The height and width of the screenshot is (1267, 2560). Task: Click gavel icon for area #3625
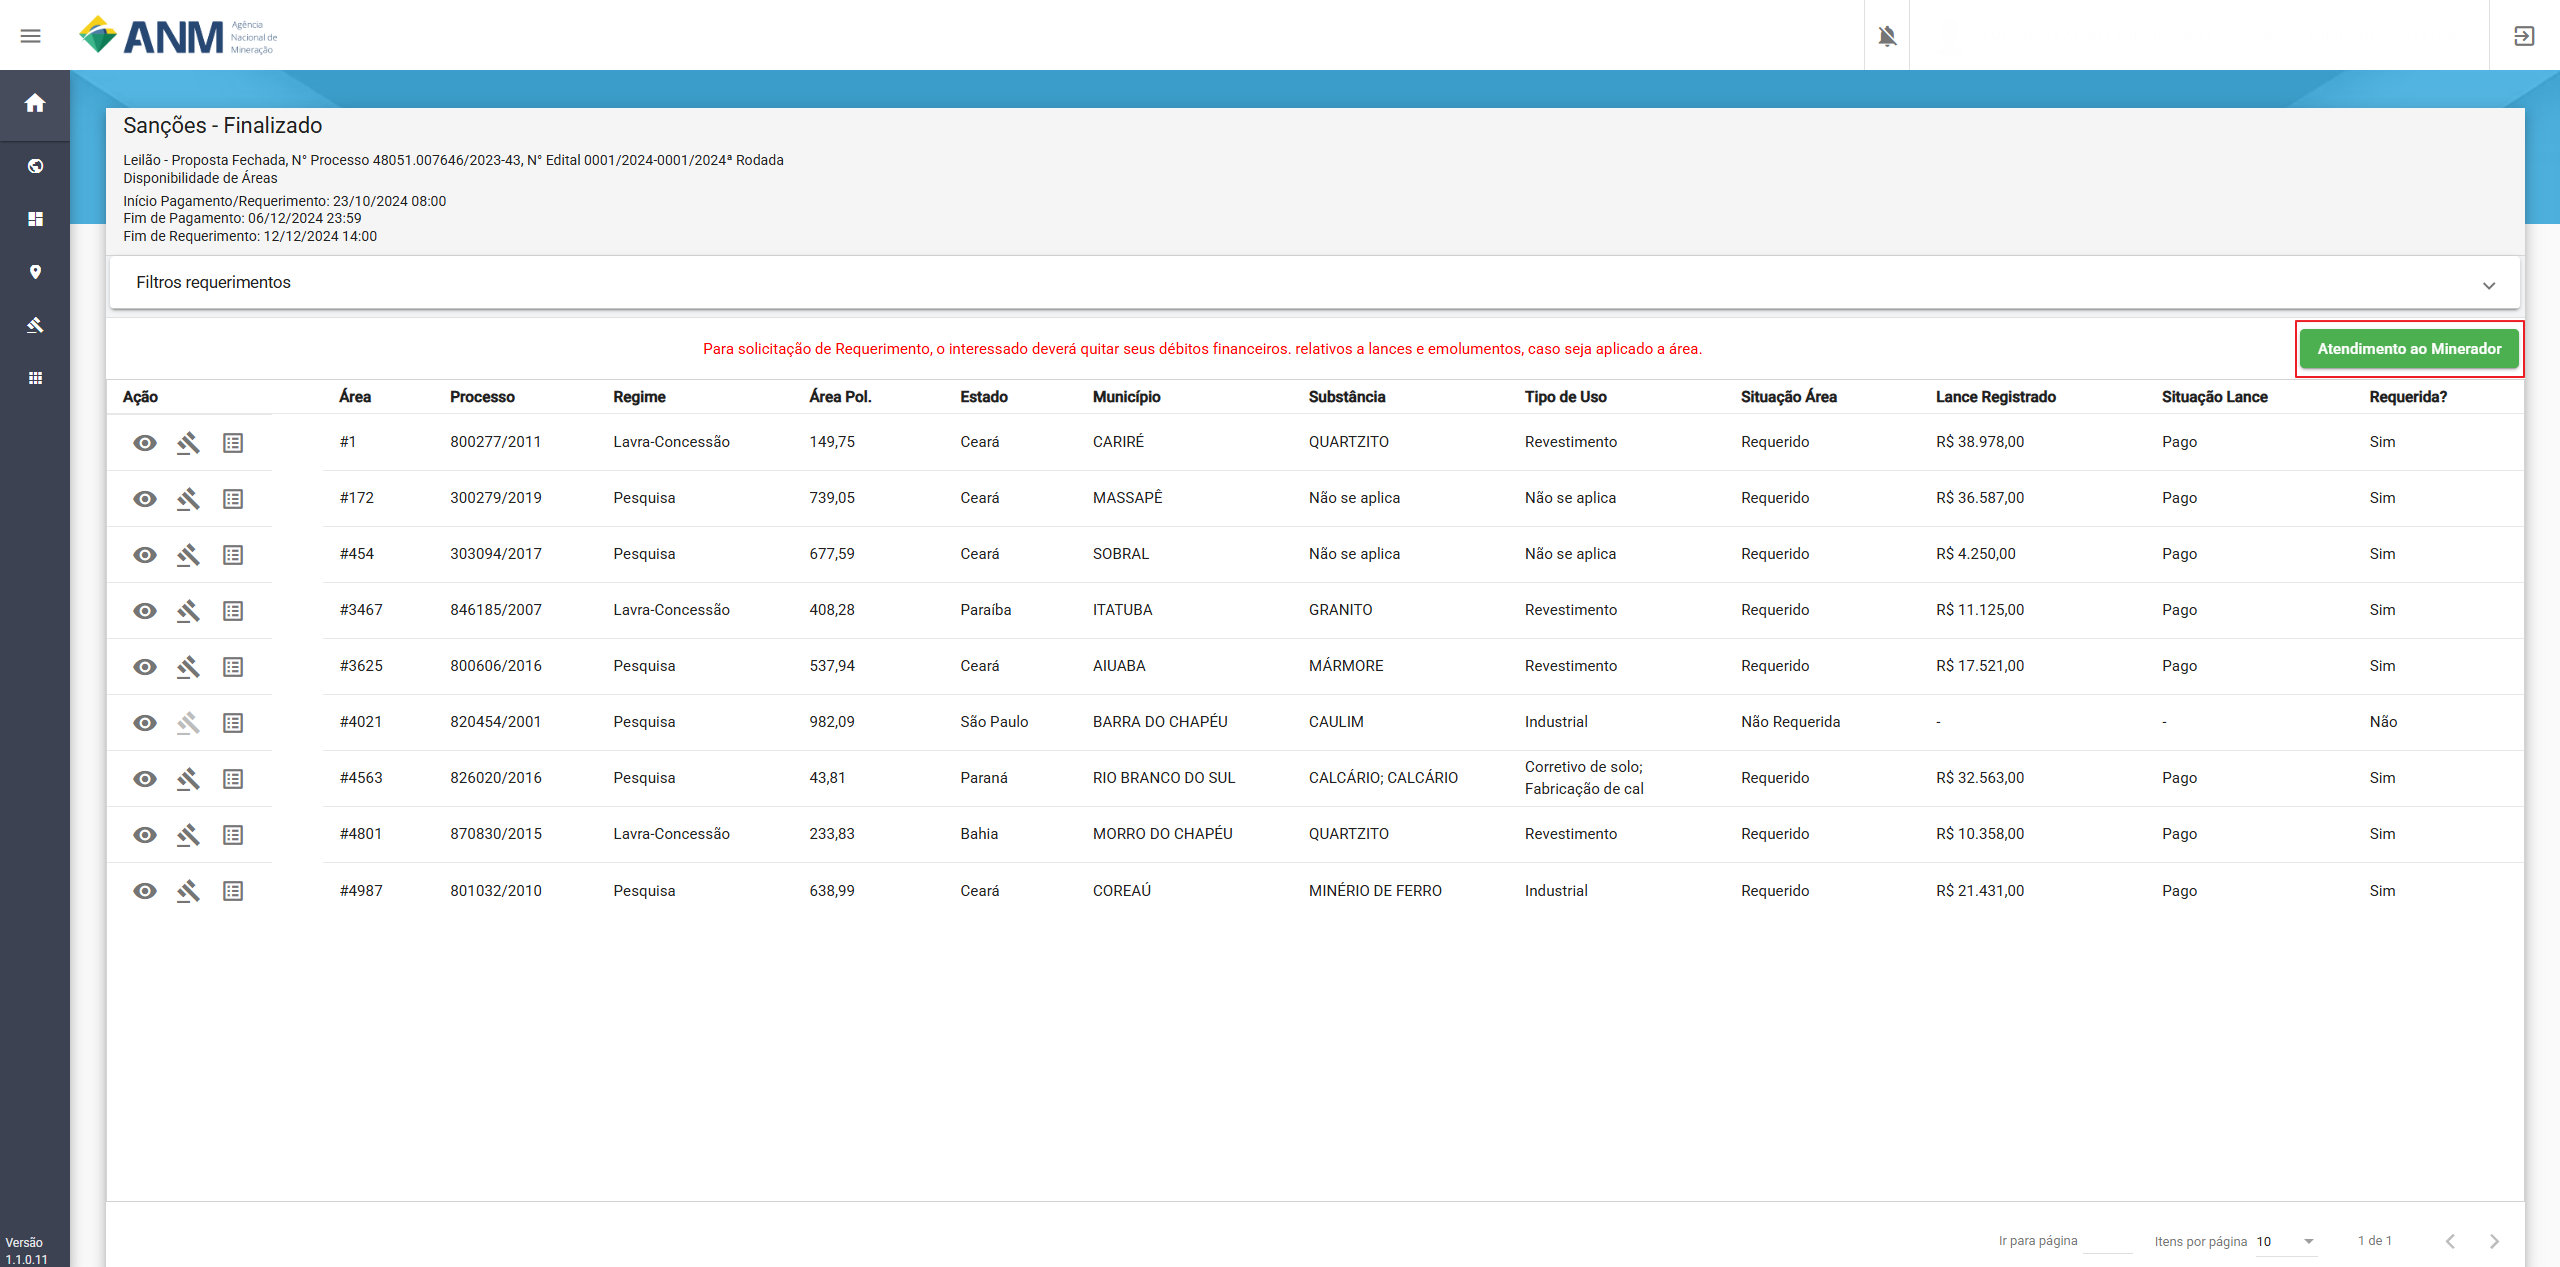189,667
